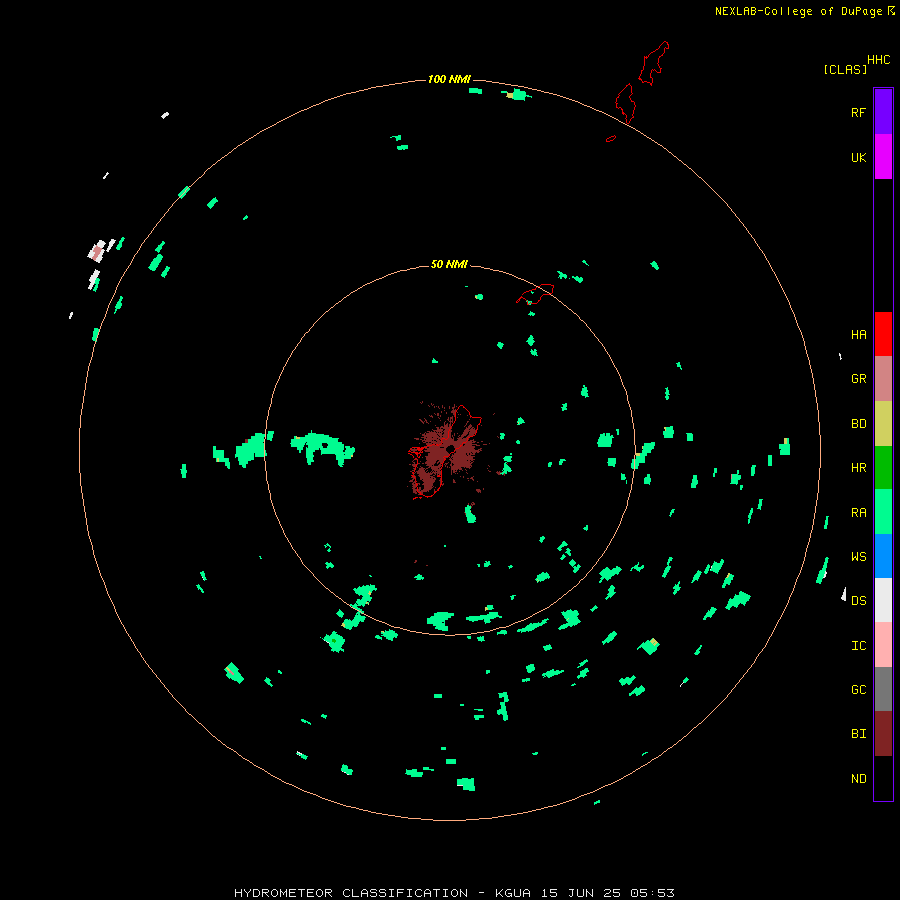
Task: Click the large rain echo crossing the 50 NMI ring at left
Action: (253, 449)
